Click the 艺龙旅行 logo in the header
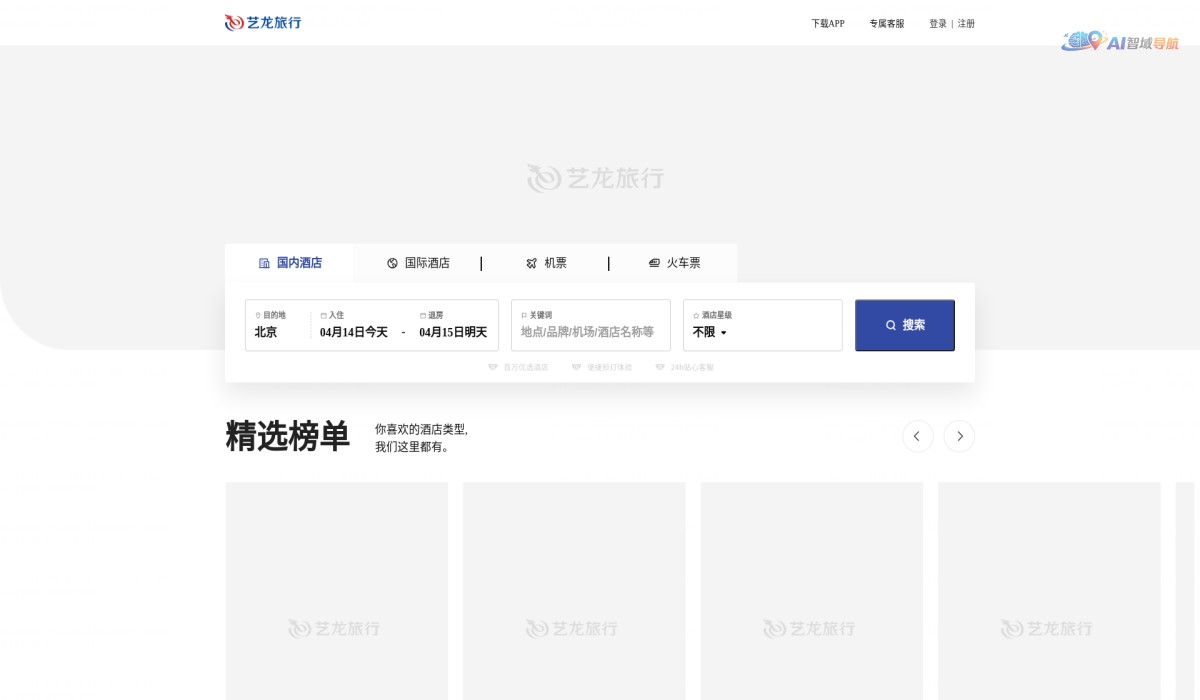 tap(262, 22)
